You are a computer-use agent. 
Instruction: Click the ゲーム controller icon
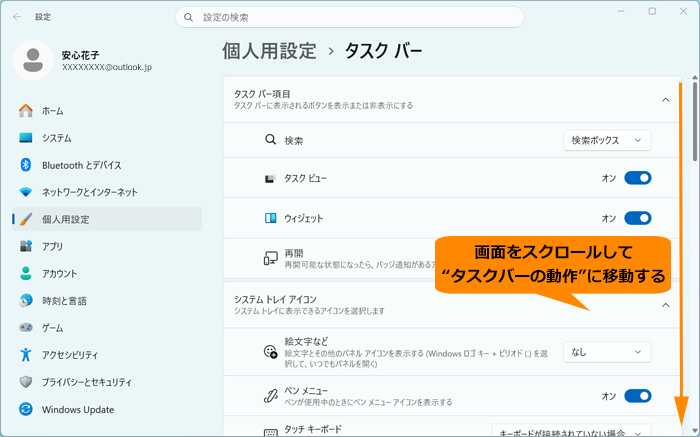pyautogui.click(x=26, y=328)
